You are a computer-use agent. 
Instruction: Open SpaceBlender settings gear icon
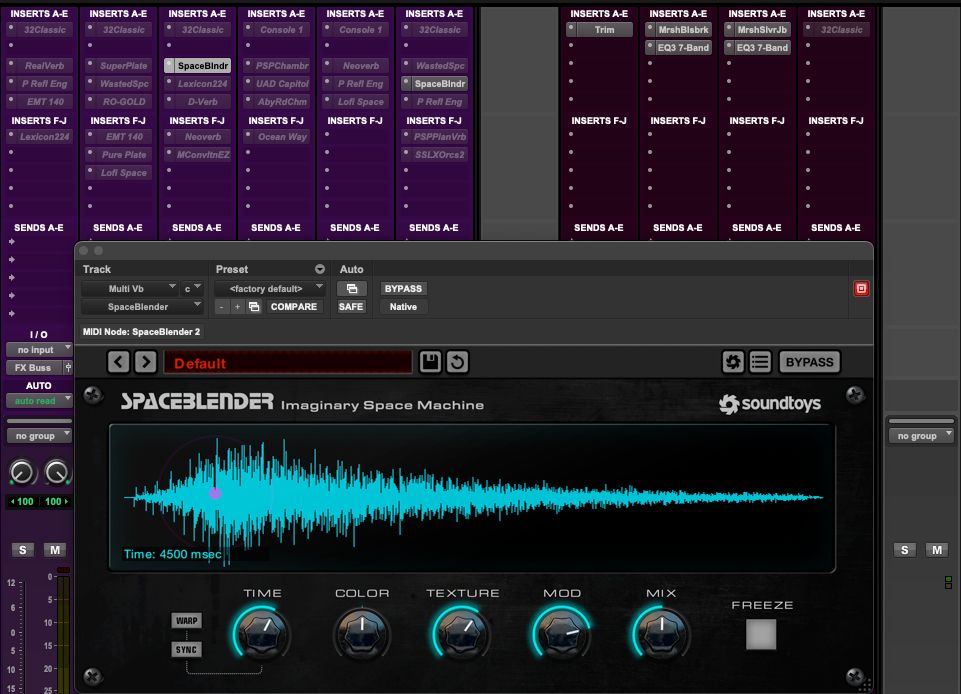pyautogui.click(x=733, y=362)
